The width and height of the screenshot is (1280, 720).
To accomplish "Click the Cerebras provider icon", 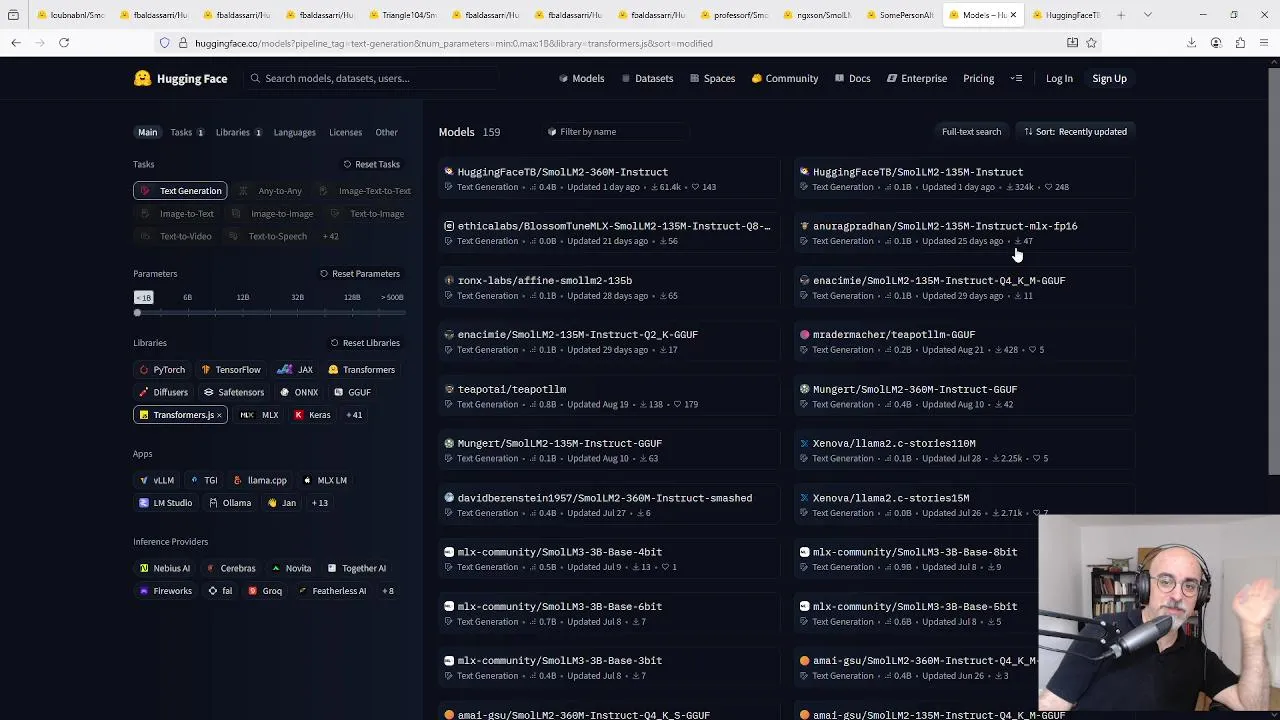I will click(210, 568).
